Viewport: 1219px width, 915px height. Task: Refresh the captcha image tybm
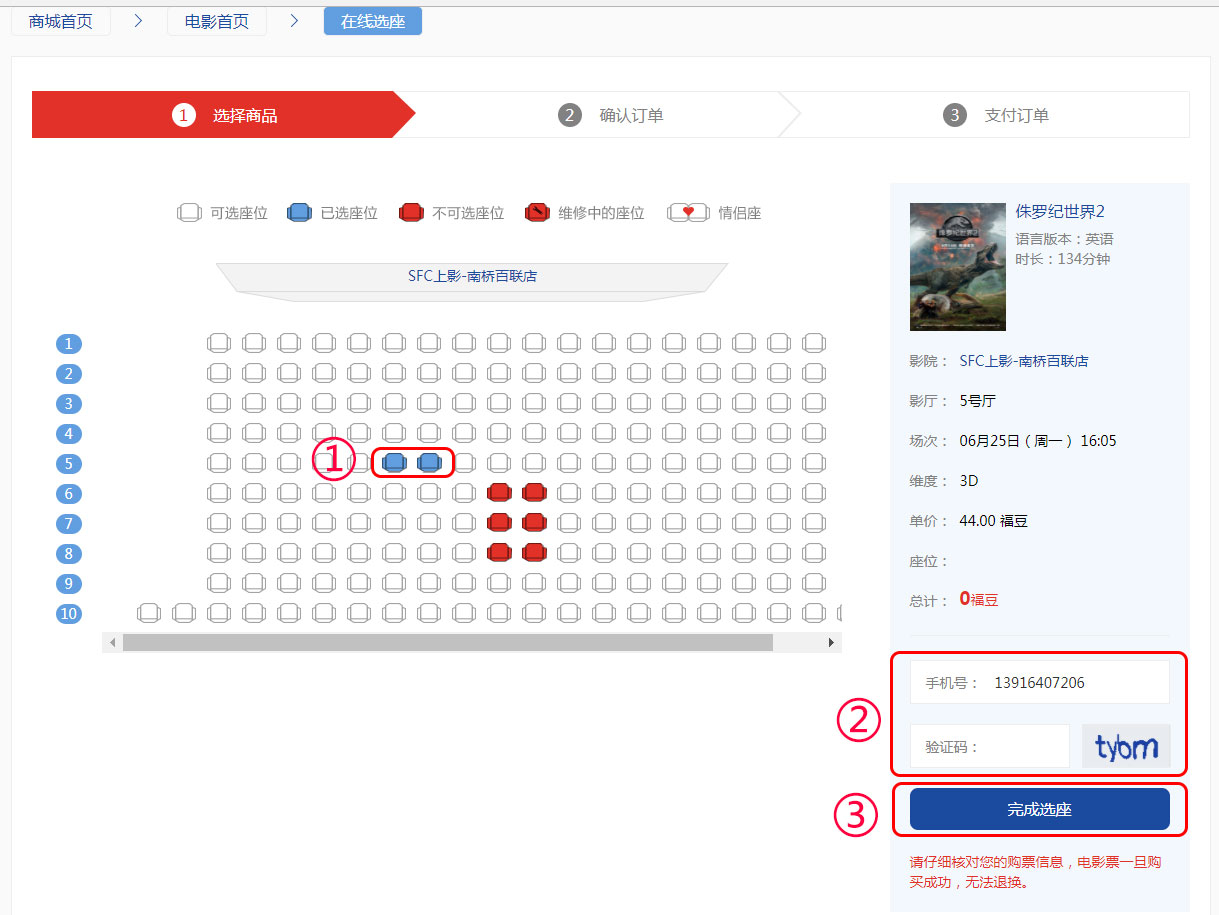1126,747
